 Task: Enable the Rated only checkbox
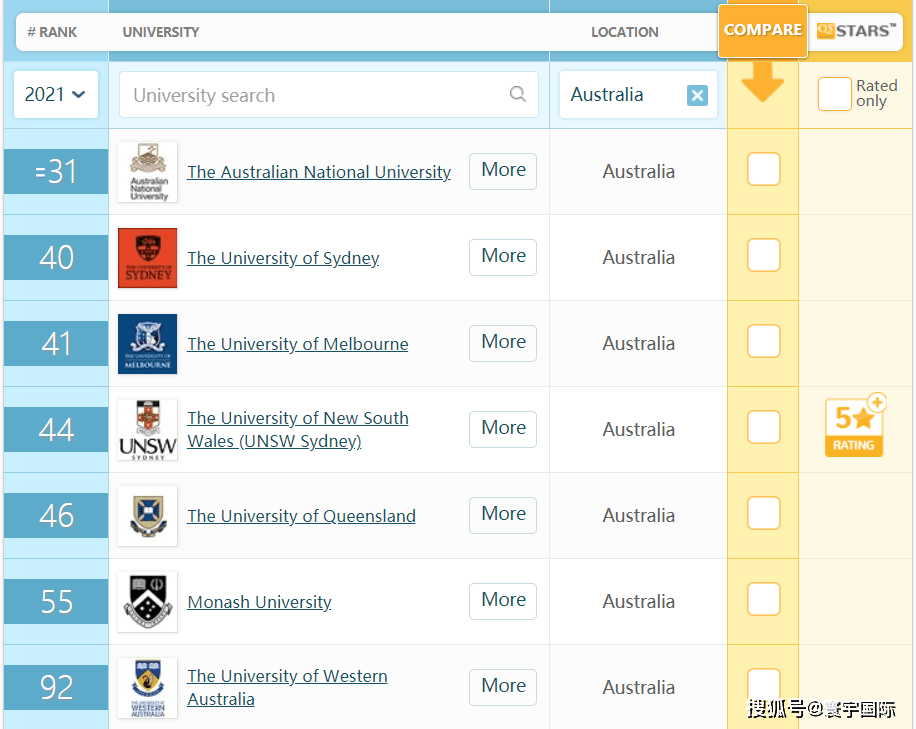coord(834,94)
